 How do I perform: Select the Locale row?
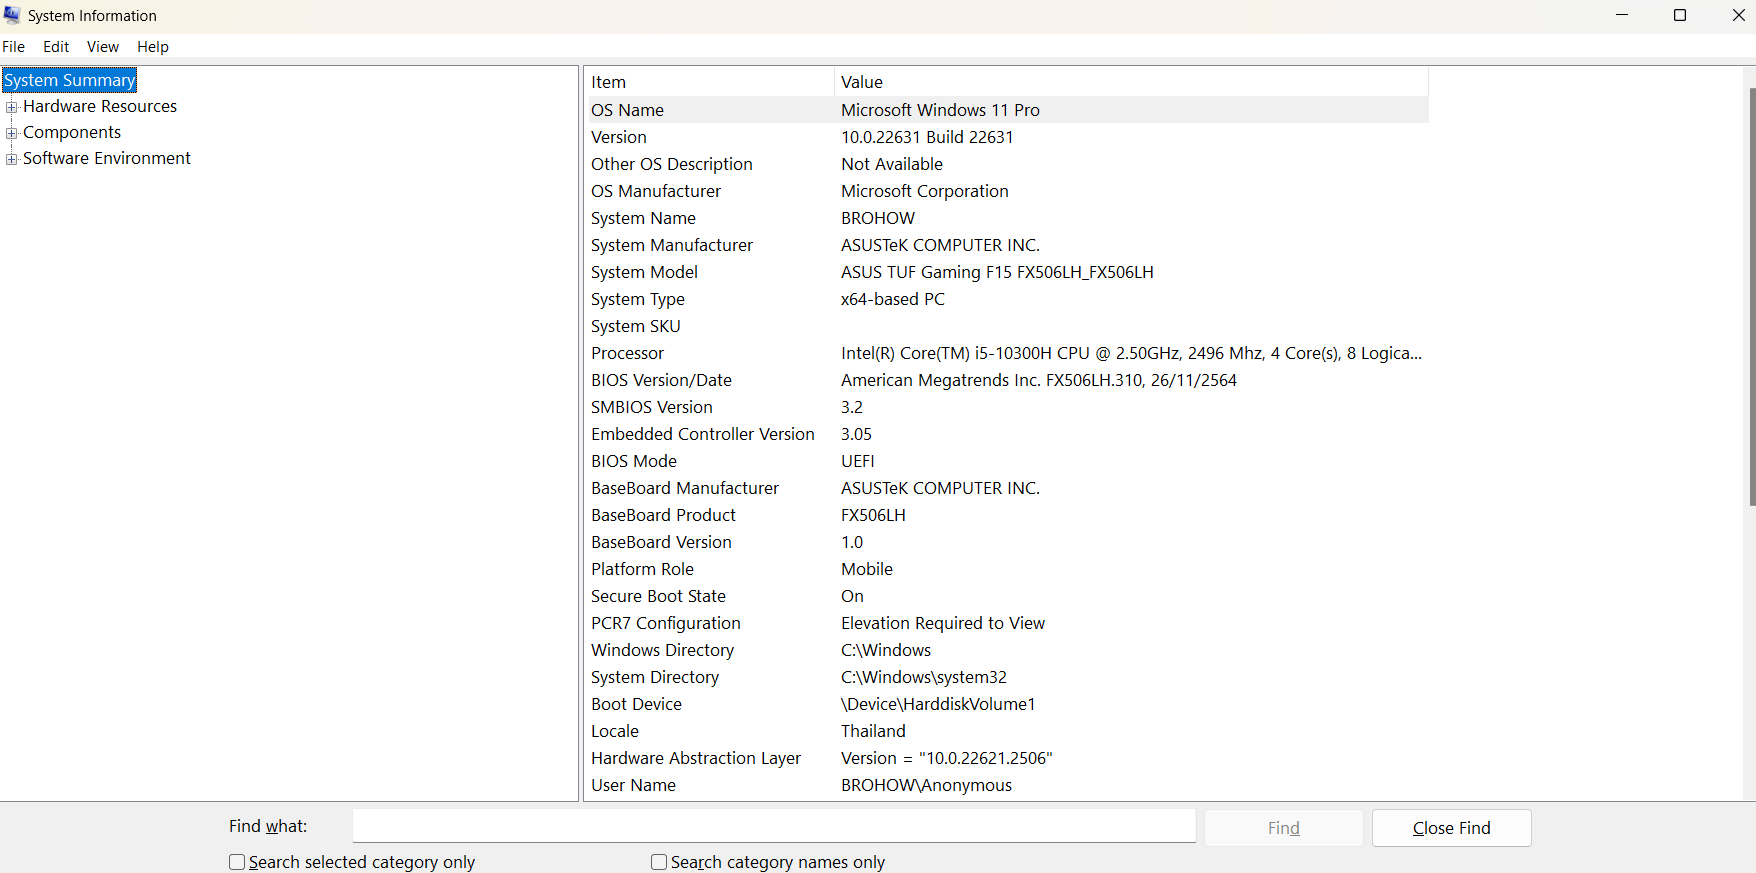1007,731
